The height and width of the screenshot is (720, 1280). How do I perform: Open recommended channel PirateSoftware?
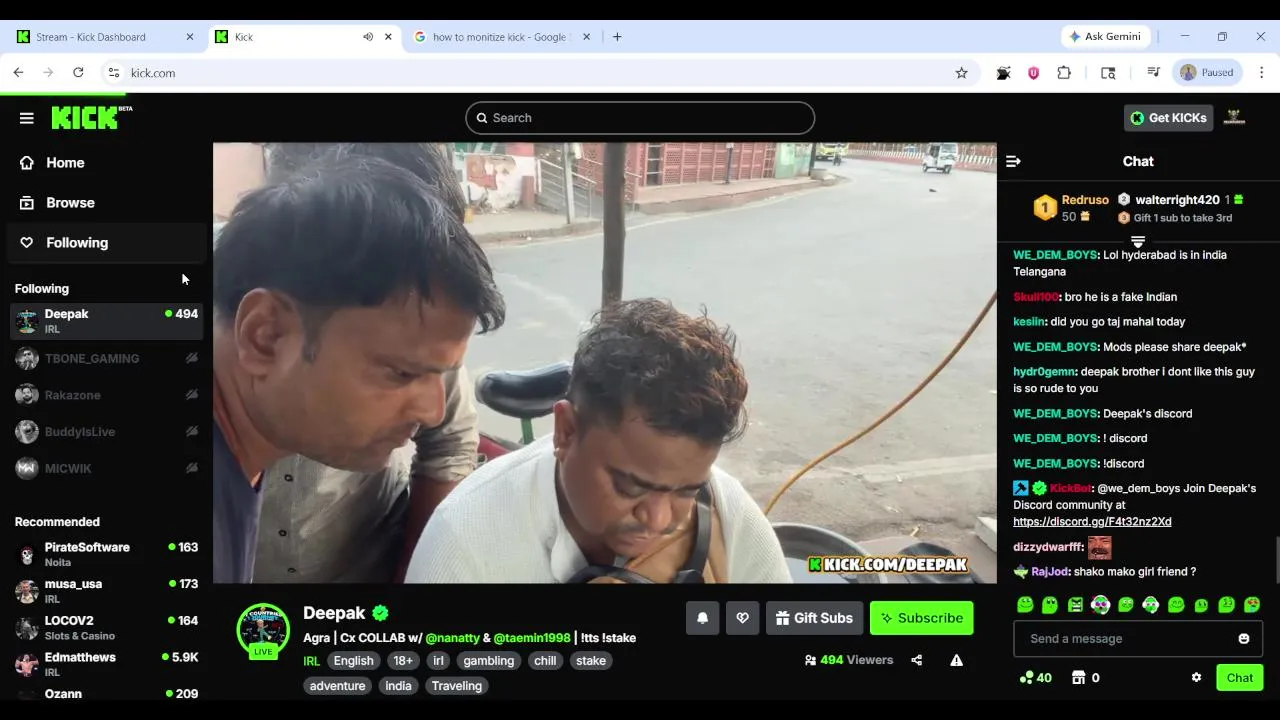pos(107,554)
